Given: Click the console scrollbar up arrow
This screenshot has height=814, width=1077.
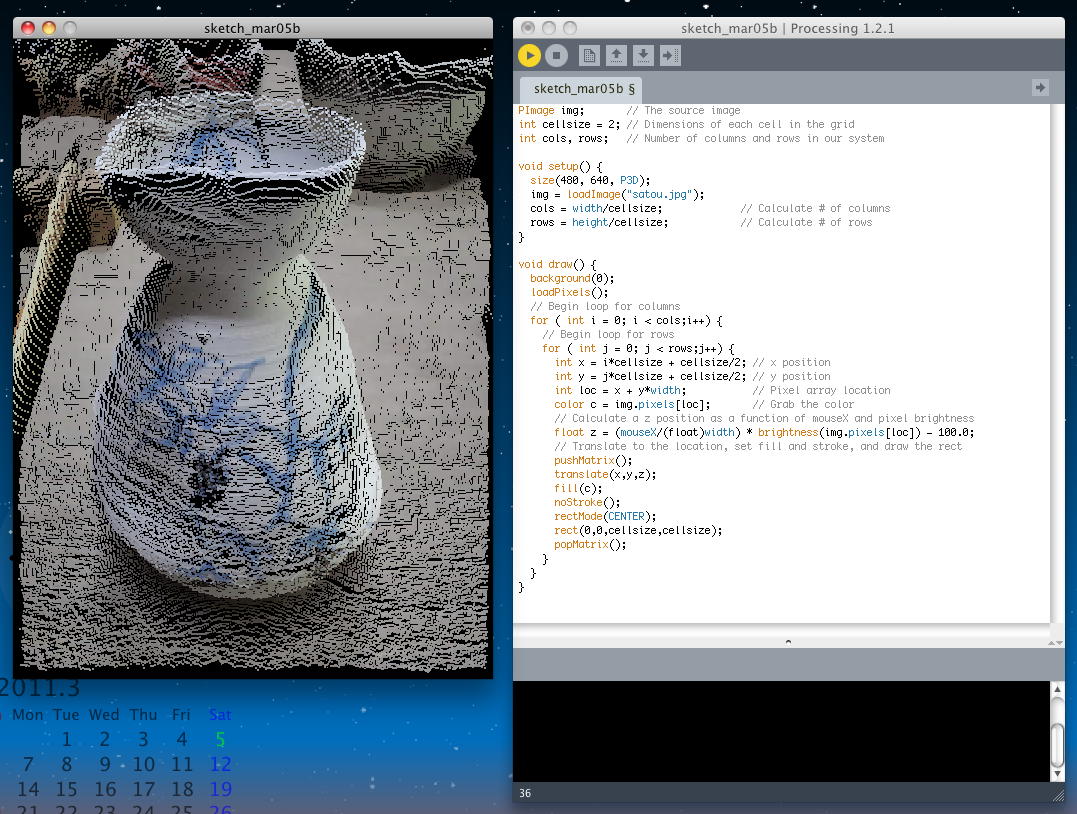Looking at the screenshot, I should pyautogui.click(x=1057, y=688).
